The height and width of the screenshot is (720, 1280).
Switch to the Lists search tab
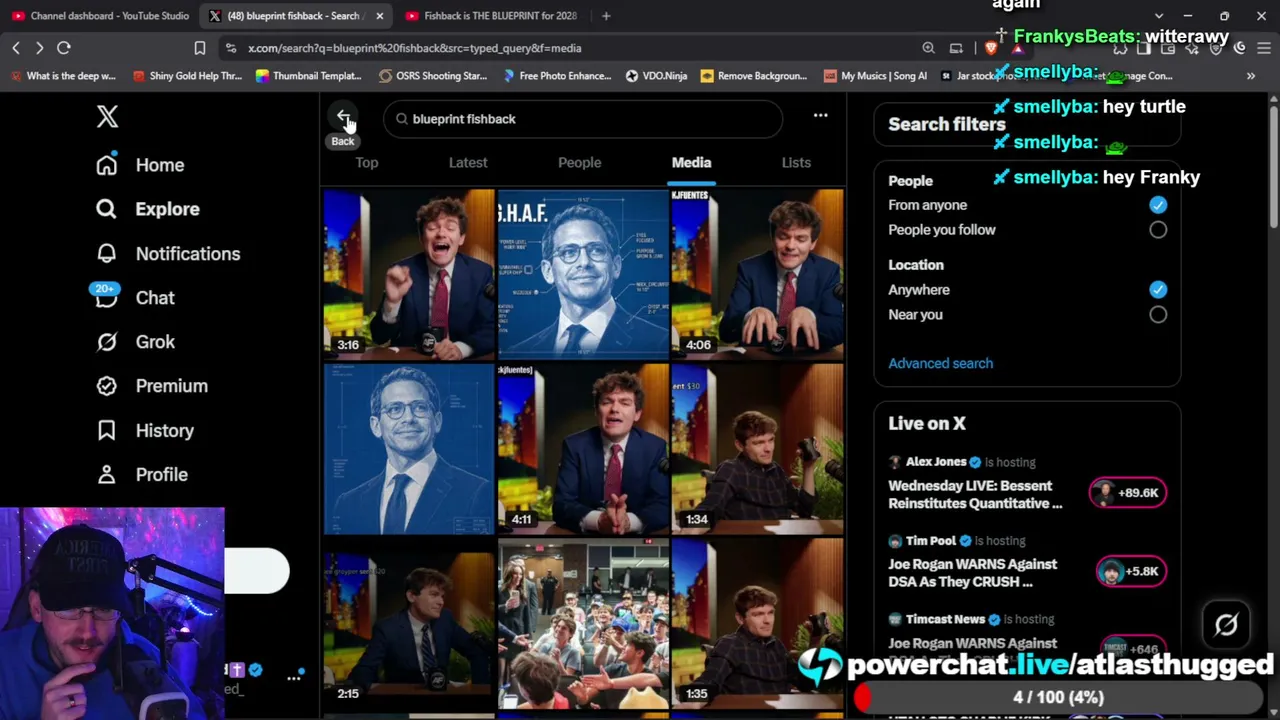(796, 163)
